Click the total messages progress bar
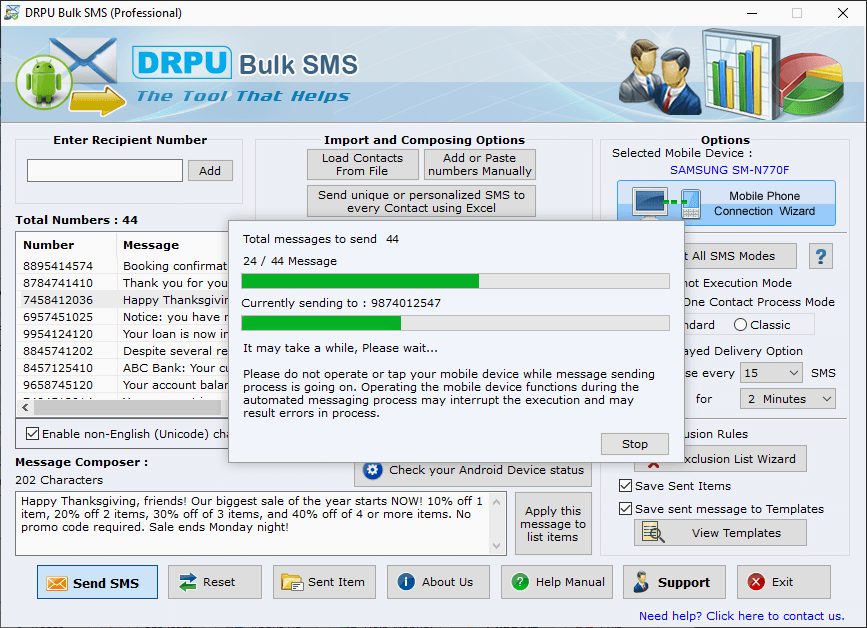The image size is (867, 628). point(456,281)
